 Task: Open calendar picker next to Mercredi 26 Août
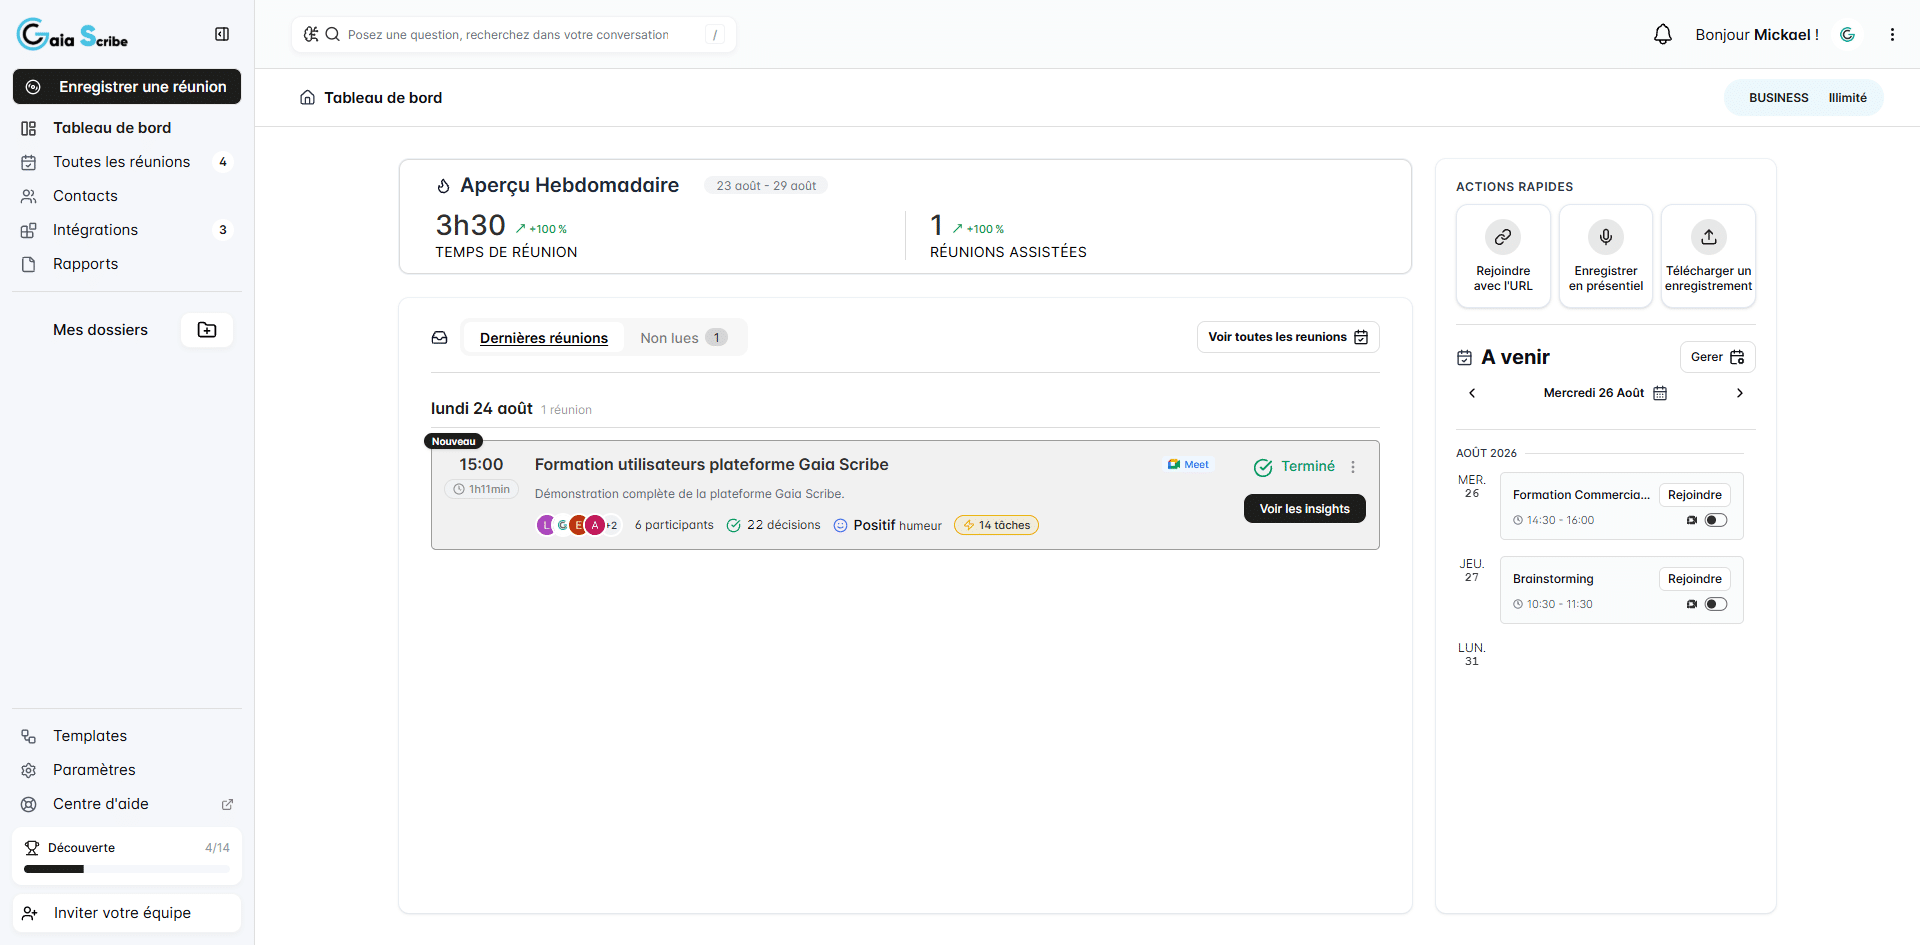(x=1660, y=393)
